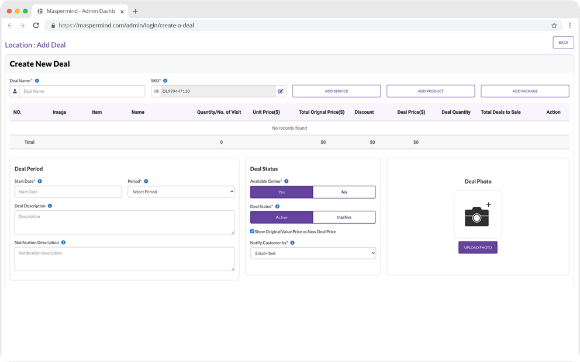Click the camera icon under Deal Photo
Screen dimensions: 580x362
[x=478, y=215]
